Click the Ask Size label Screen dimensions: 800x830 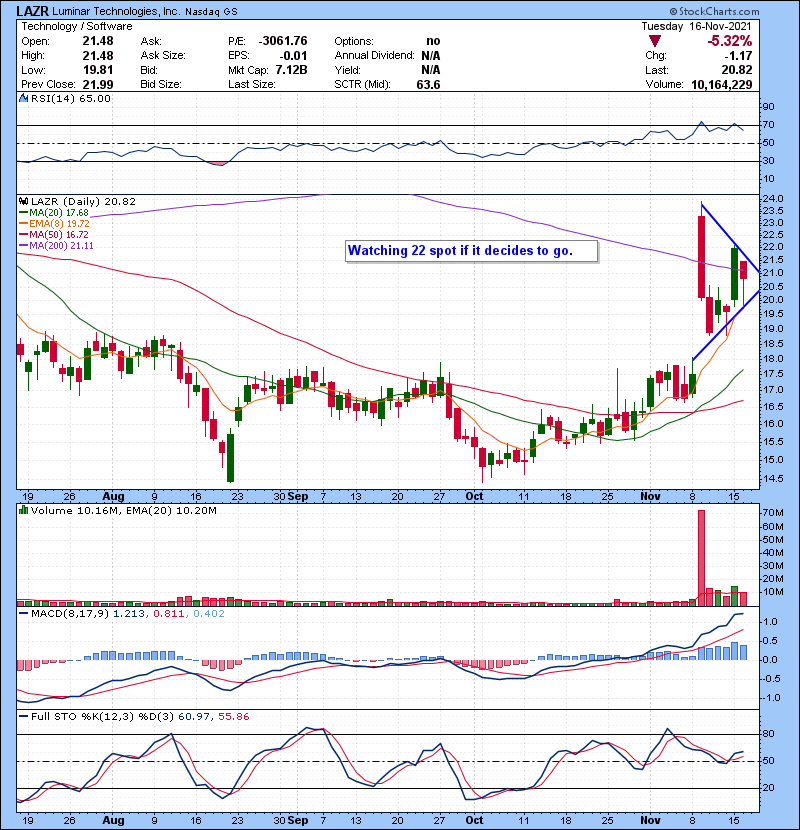163,56
